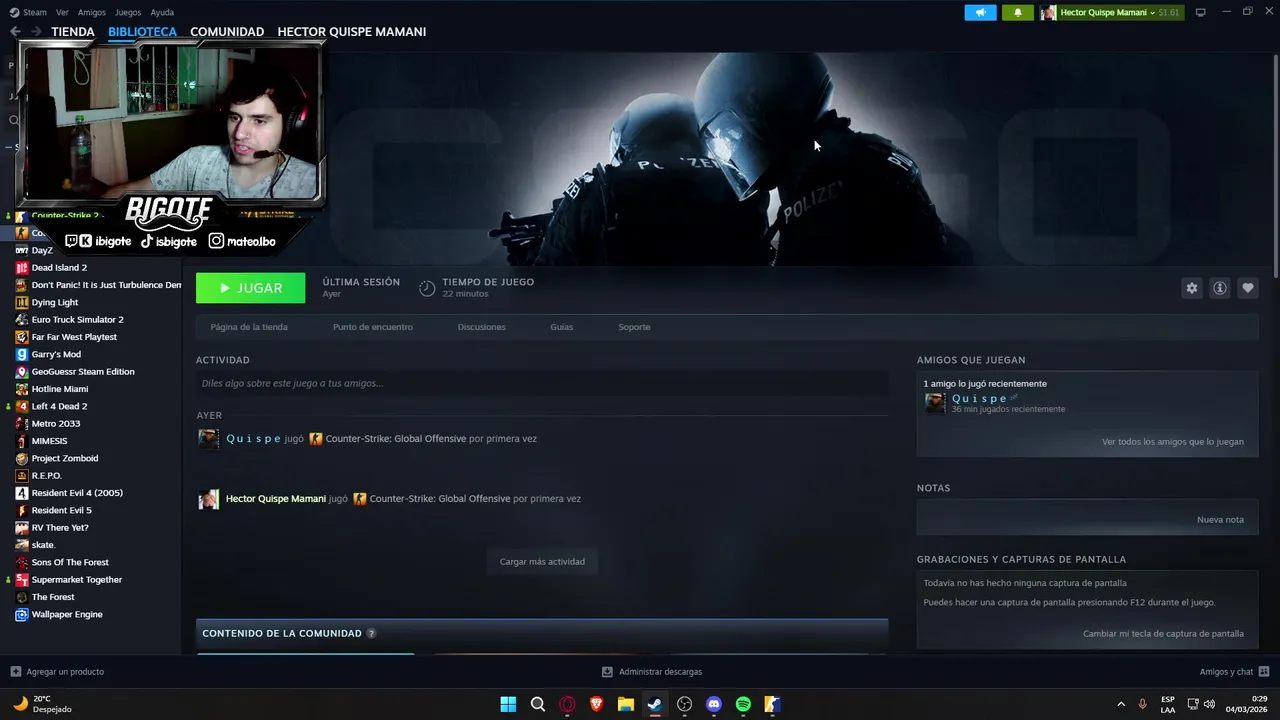Click the Left 4 Dead 2 icon

point(22,406)
